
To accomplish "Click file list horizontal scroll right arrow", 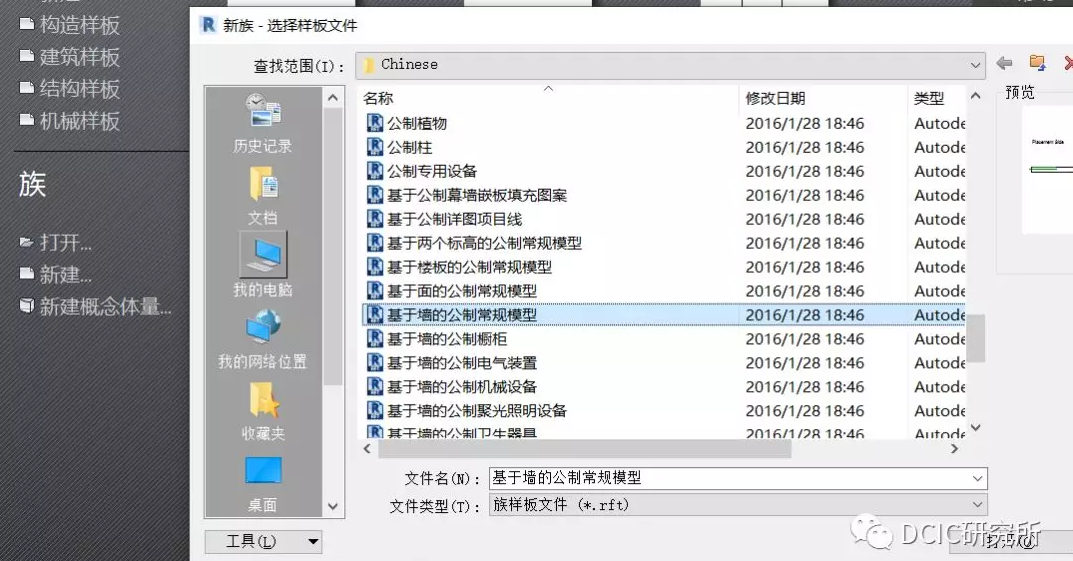I will click(x=955, y=449).
